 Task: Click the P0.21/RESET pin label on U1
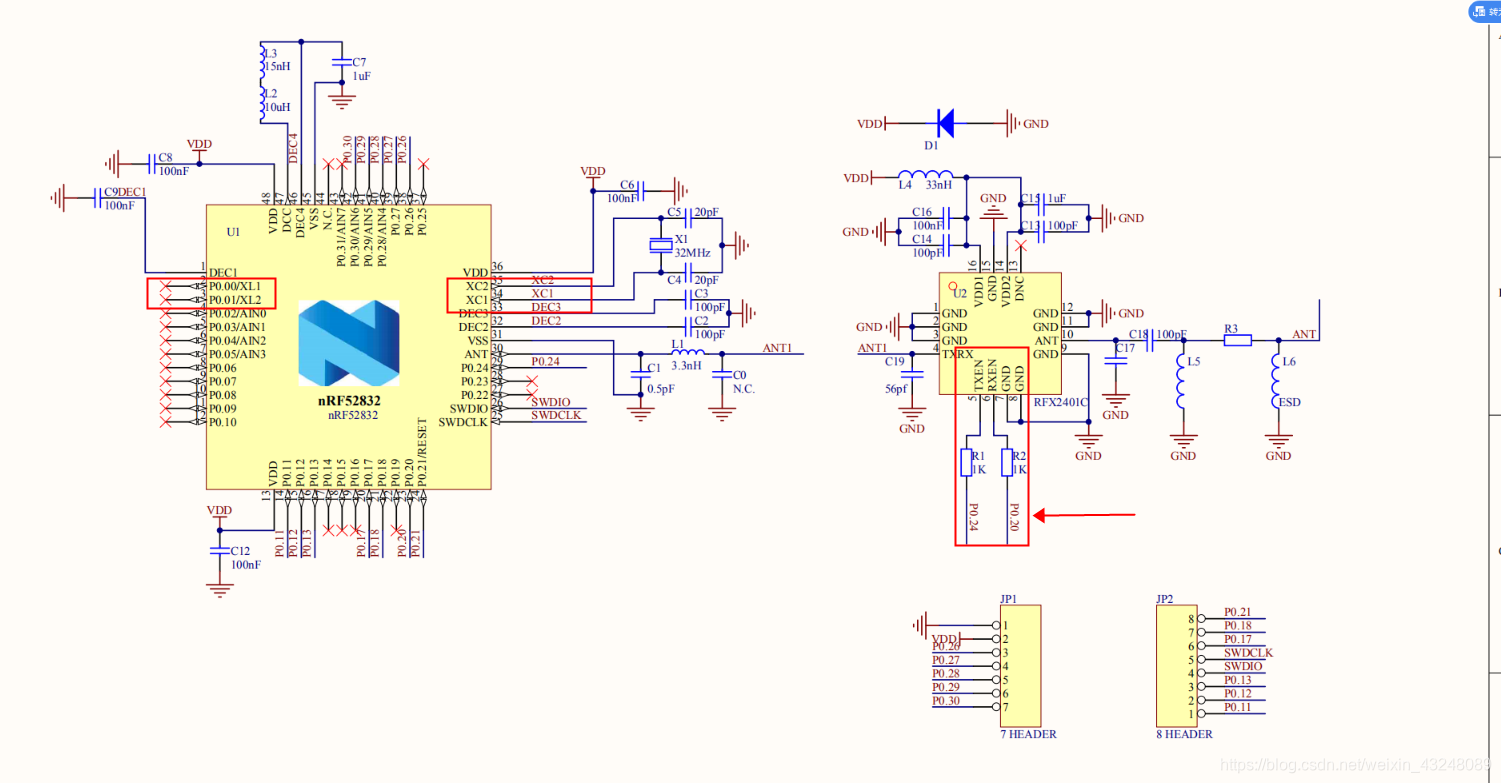coord(422,451)
